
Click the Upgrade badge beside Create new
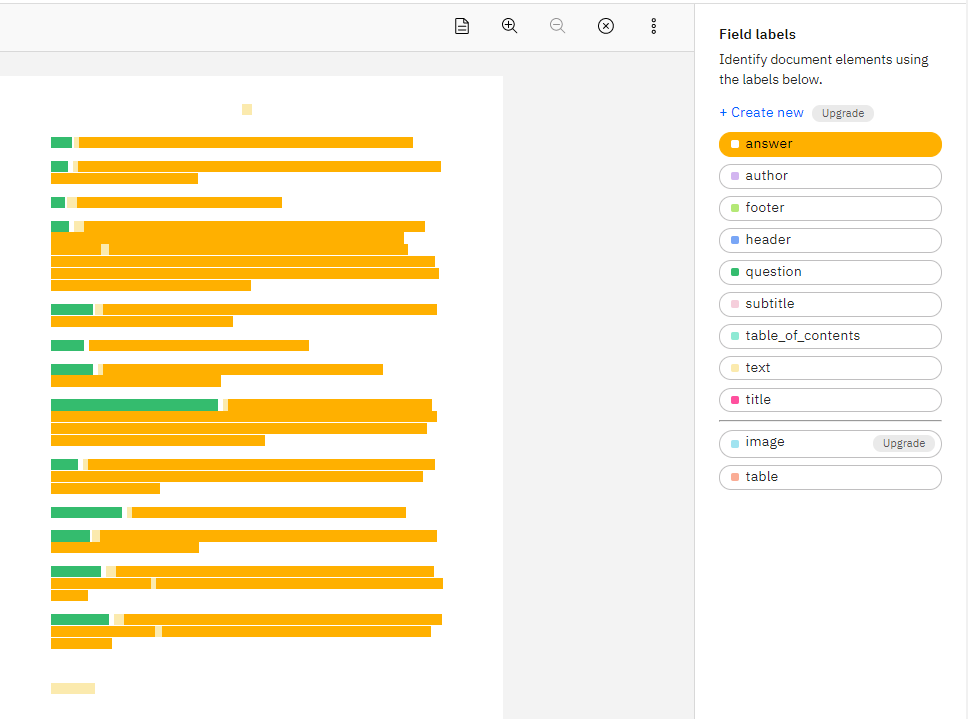tap(843, 114)
